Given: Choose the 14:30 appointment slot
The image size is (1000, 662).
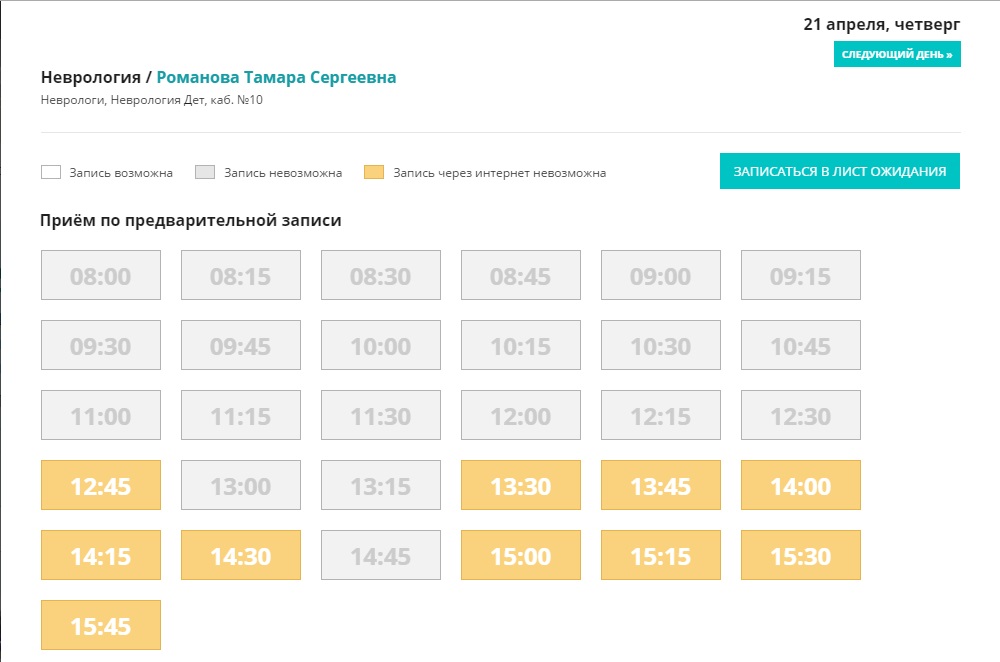Looking at the screenshot, I should [241, 555].
